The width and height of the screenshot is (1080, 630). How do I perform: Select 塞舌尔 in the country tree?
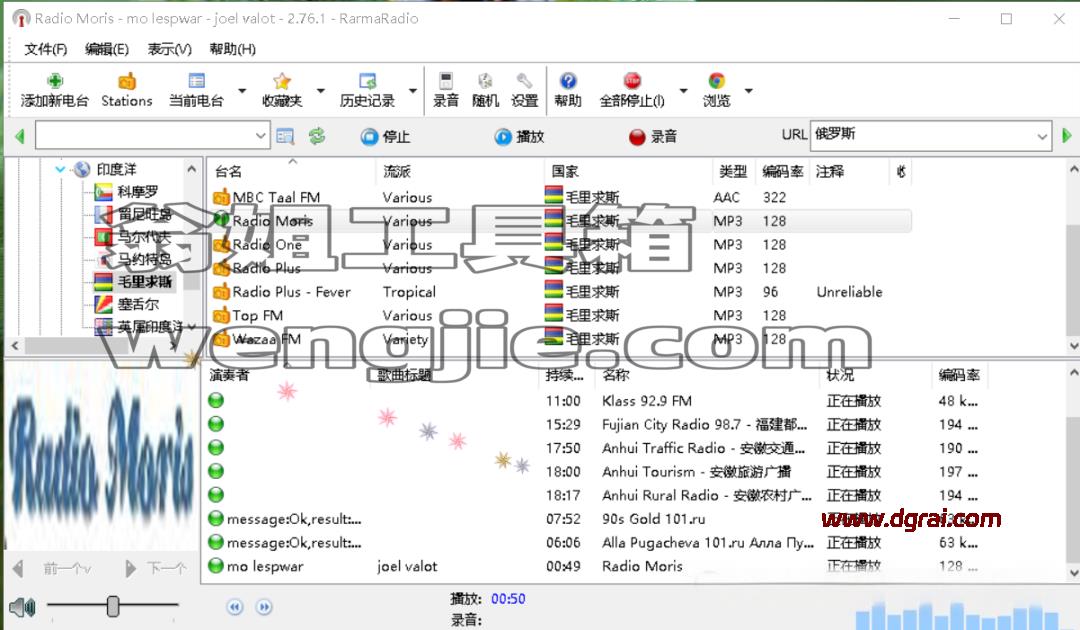138,304
